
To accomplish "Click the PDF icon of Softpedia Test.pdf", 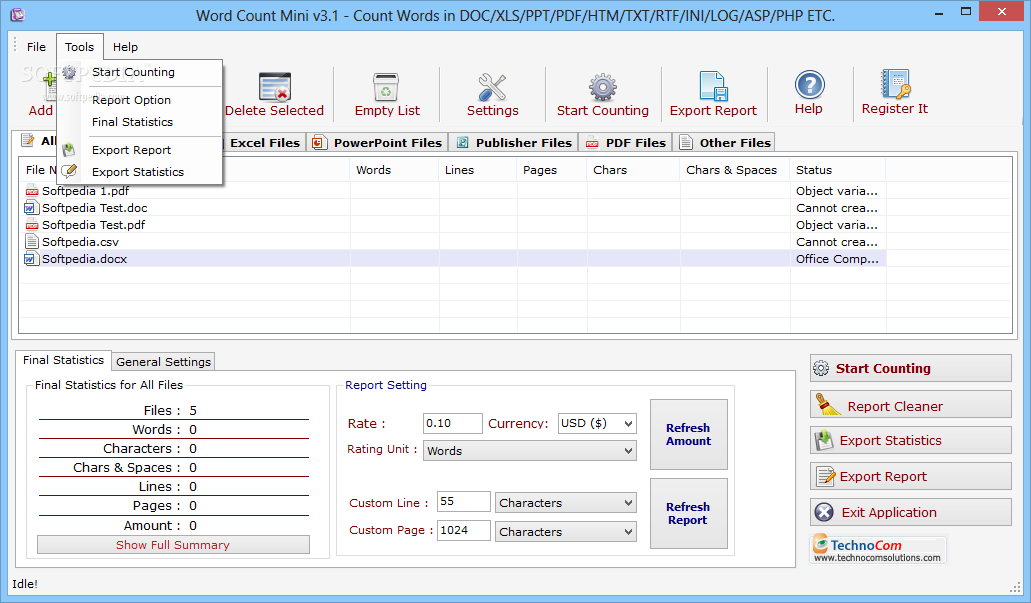I will click(32, 226).
